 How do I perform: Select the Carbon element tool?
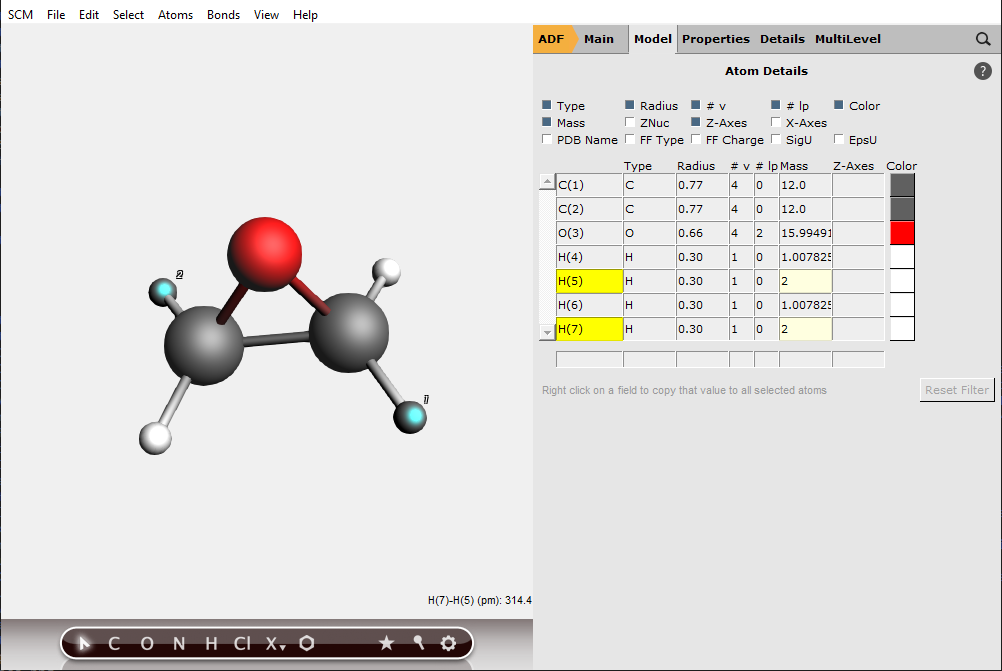tap(113, 644)
